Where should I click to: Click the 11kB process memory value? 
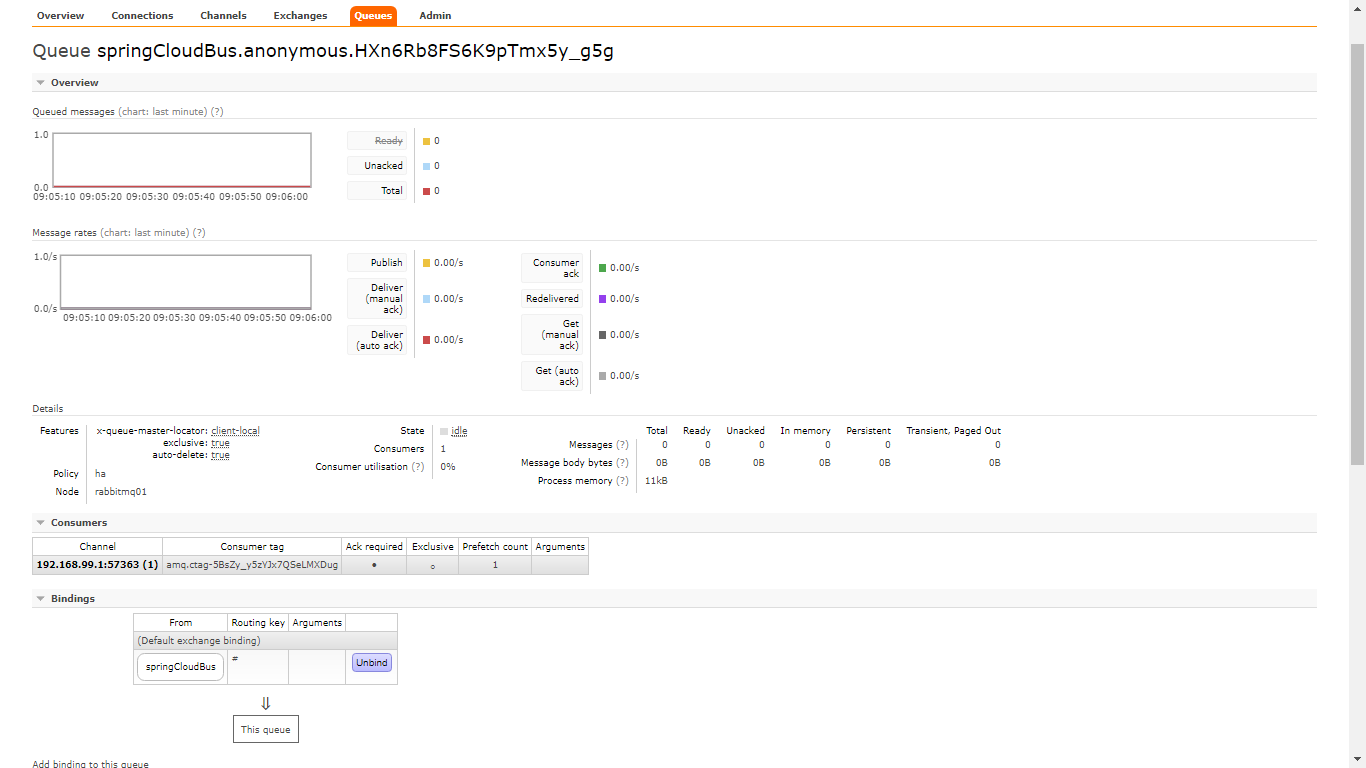point(656,481)
